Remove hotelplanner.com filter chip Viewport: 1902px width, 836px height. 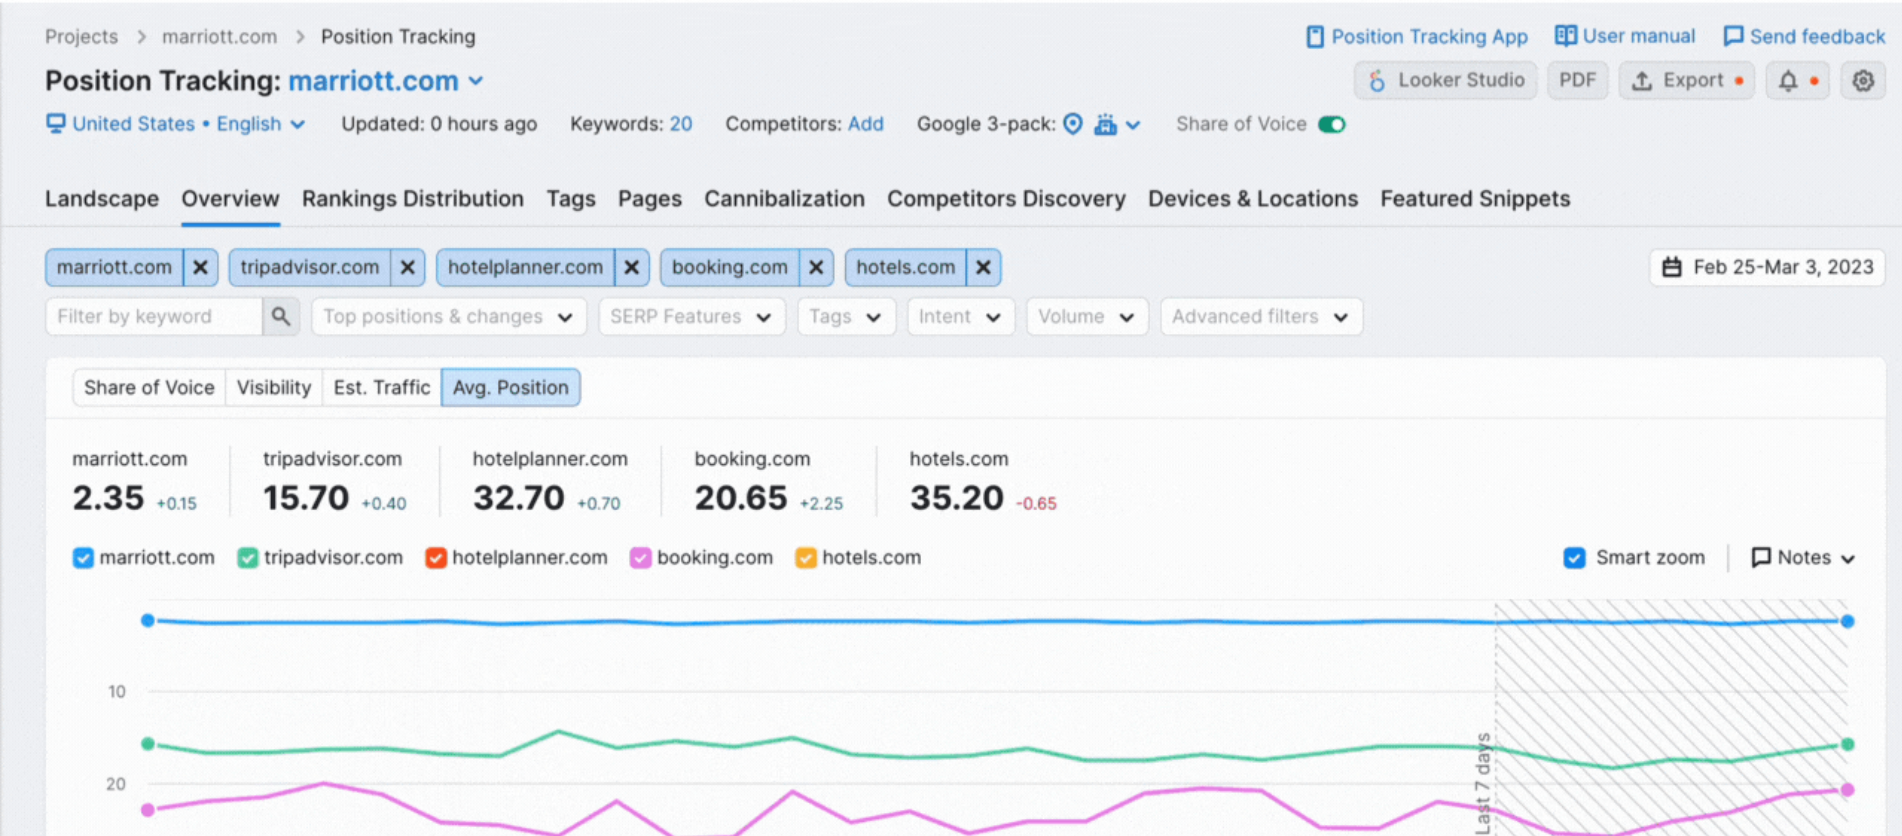point(631,268)
